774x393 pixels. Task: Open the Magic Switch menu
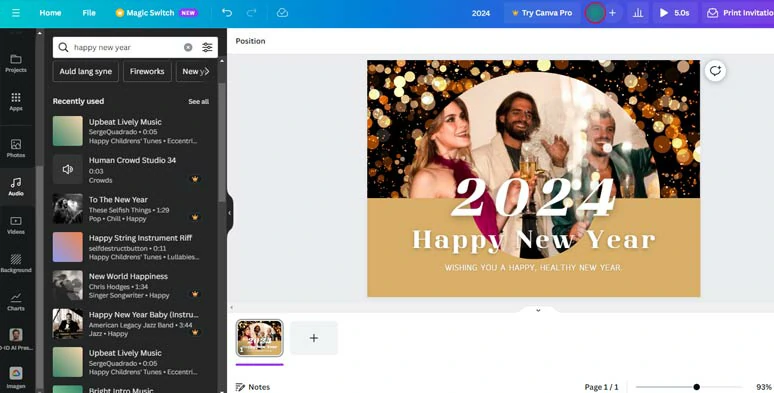click(156, 13)
